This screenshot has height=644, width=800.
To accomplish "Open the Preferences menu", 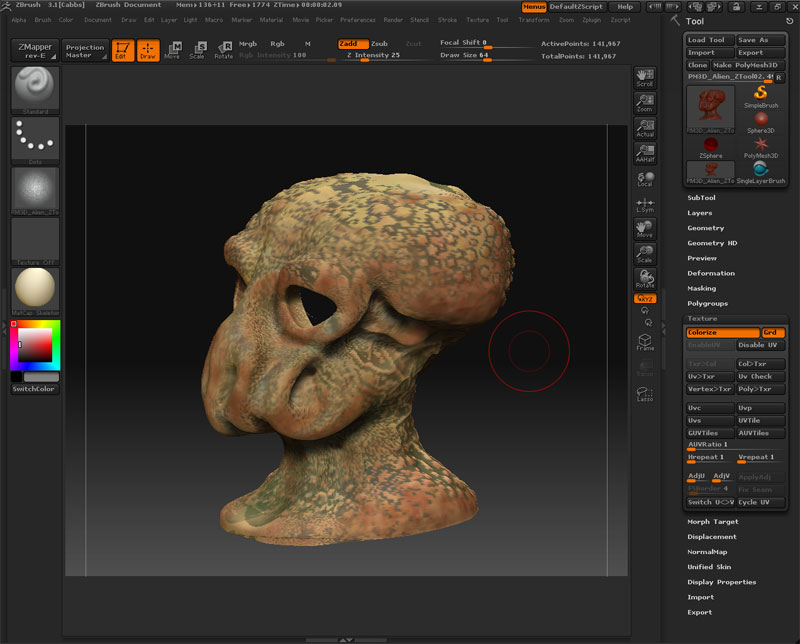I will point(358,20).
